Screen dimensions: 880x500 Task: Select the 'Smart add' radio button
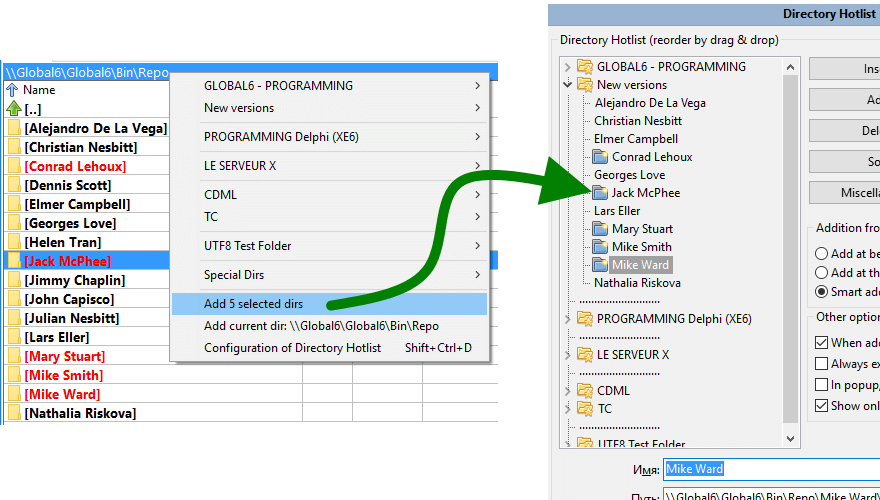click(x=822, y=291)
